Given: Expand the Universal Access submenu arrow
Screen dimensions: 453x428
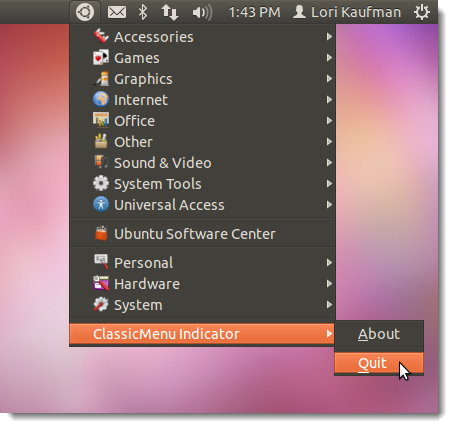Looking at the screenshot, I should point(329,205).
